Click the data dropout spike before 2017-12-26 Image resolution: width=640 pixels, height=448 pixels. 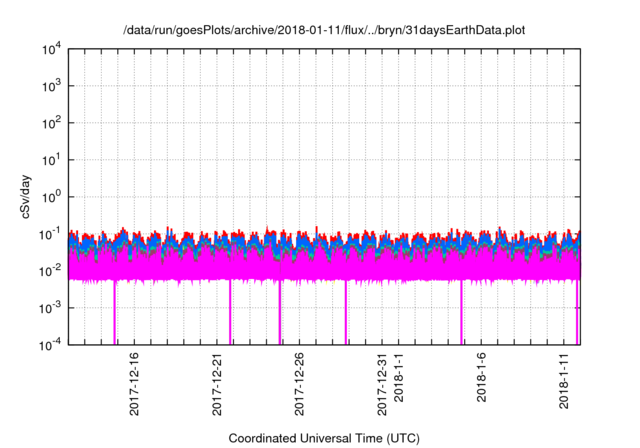pos(280,312)
